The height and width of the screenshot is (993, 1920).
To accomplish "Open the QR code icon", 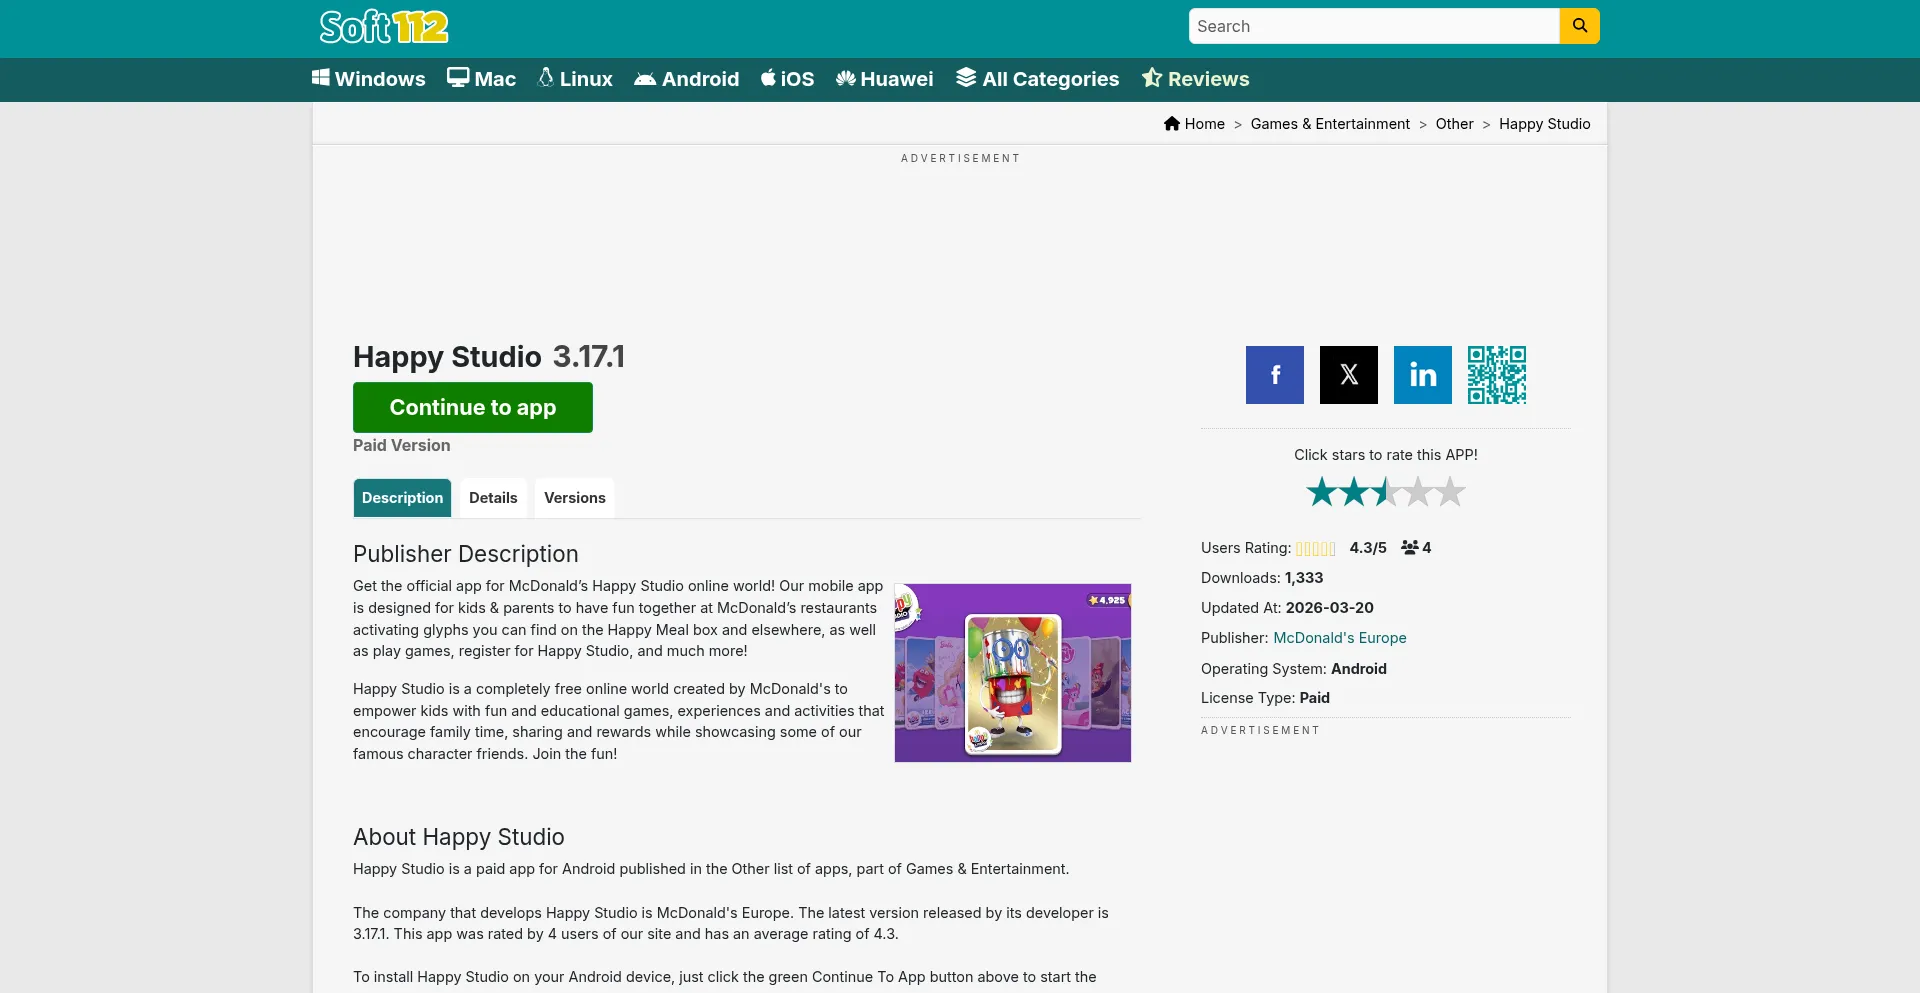I will pyautogui.click(x=1497, y=375).
